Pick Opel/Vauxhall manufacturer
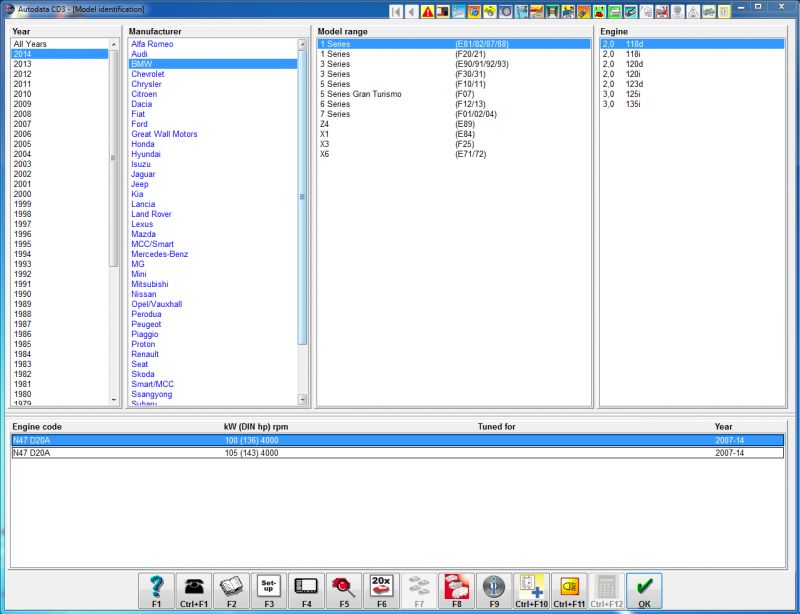This screenshot has height=614, width=800. (157, 304)
